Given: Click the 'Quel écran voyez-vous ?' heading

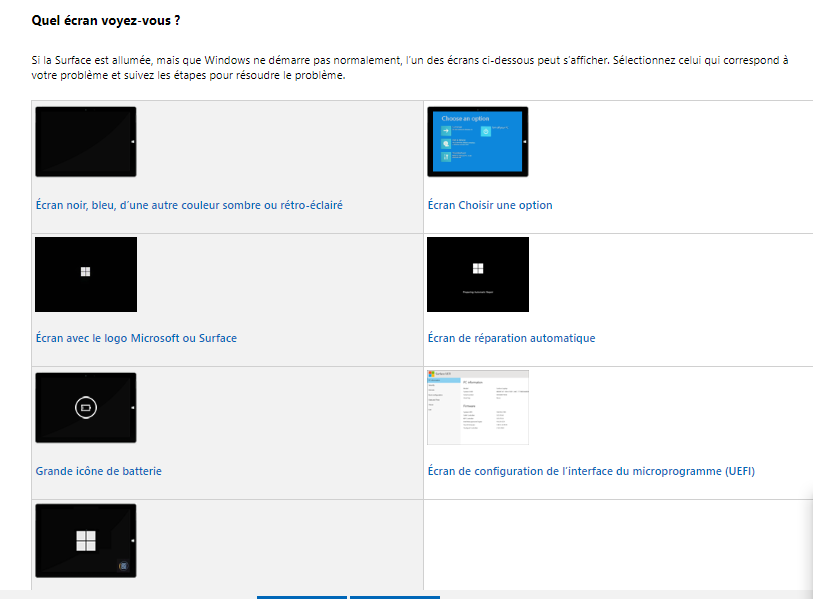Looking at the screenshot, I should click(106, 21).
